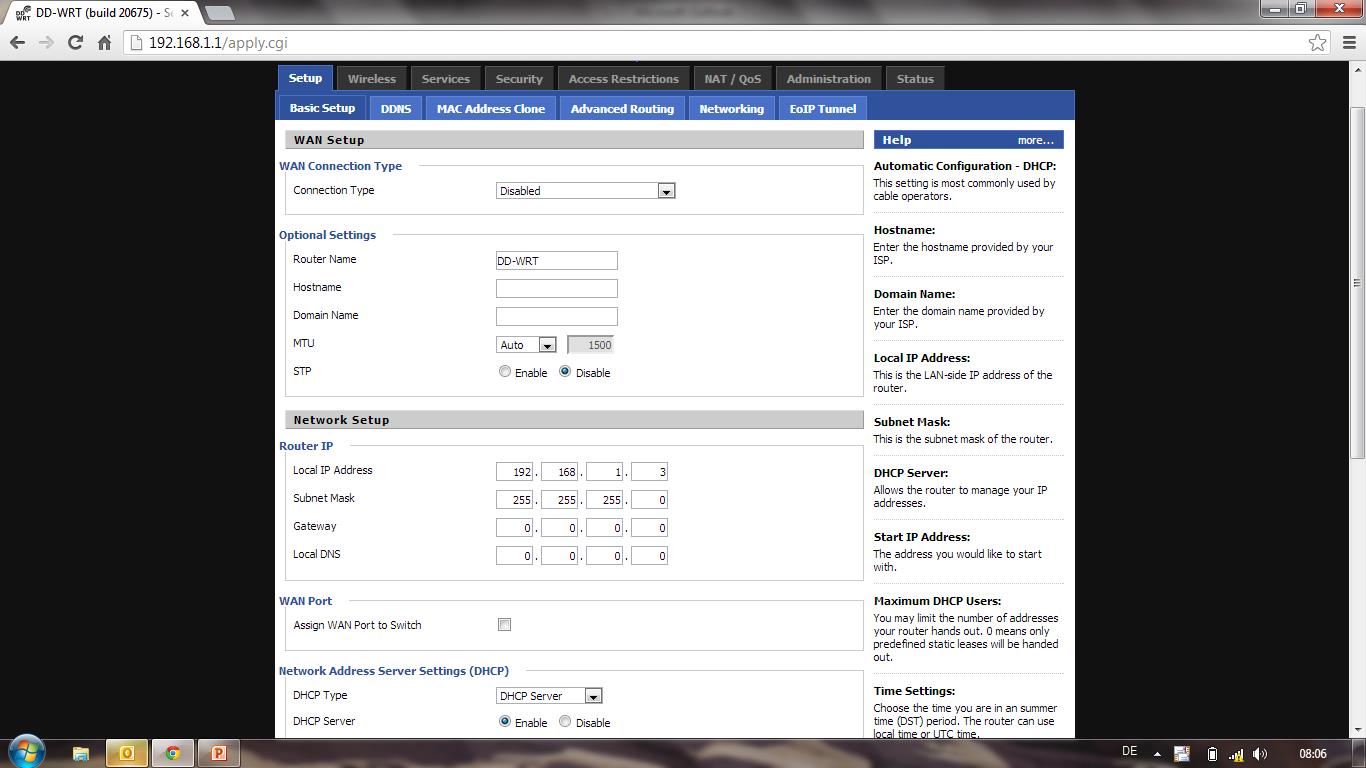The height and width of the screenshot is (768, 1366).
Task: Bookmark this page with the star icon
Action: click(1317, 42)
